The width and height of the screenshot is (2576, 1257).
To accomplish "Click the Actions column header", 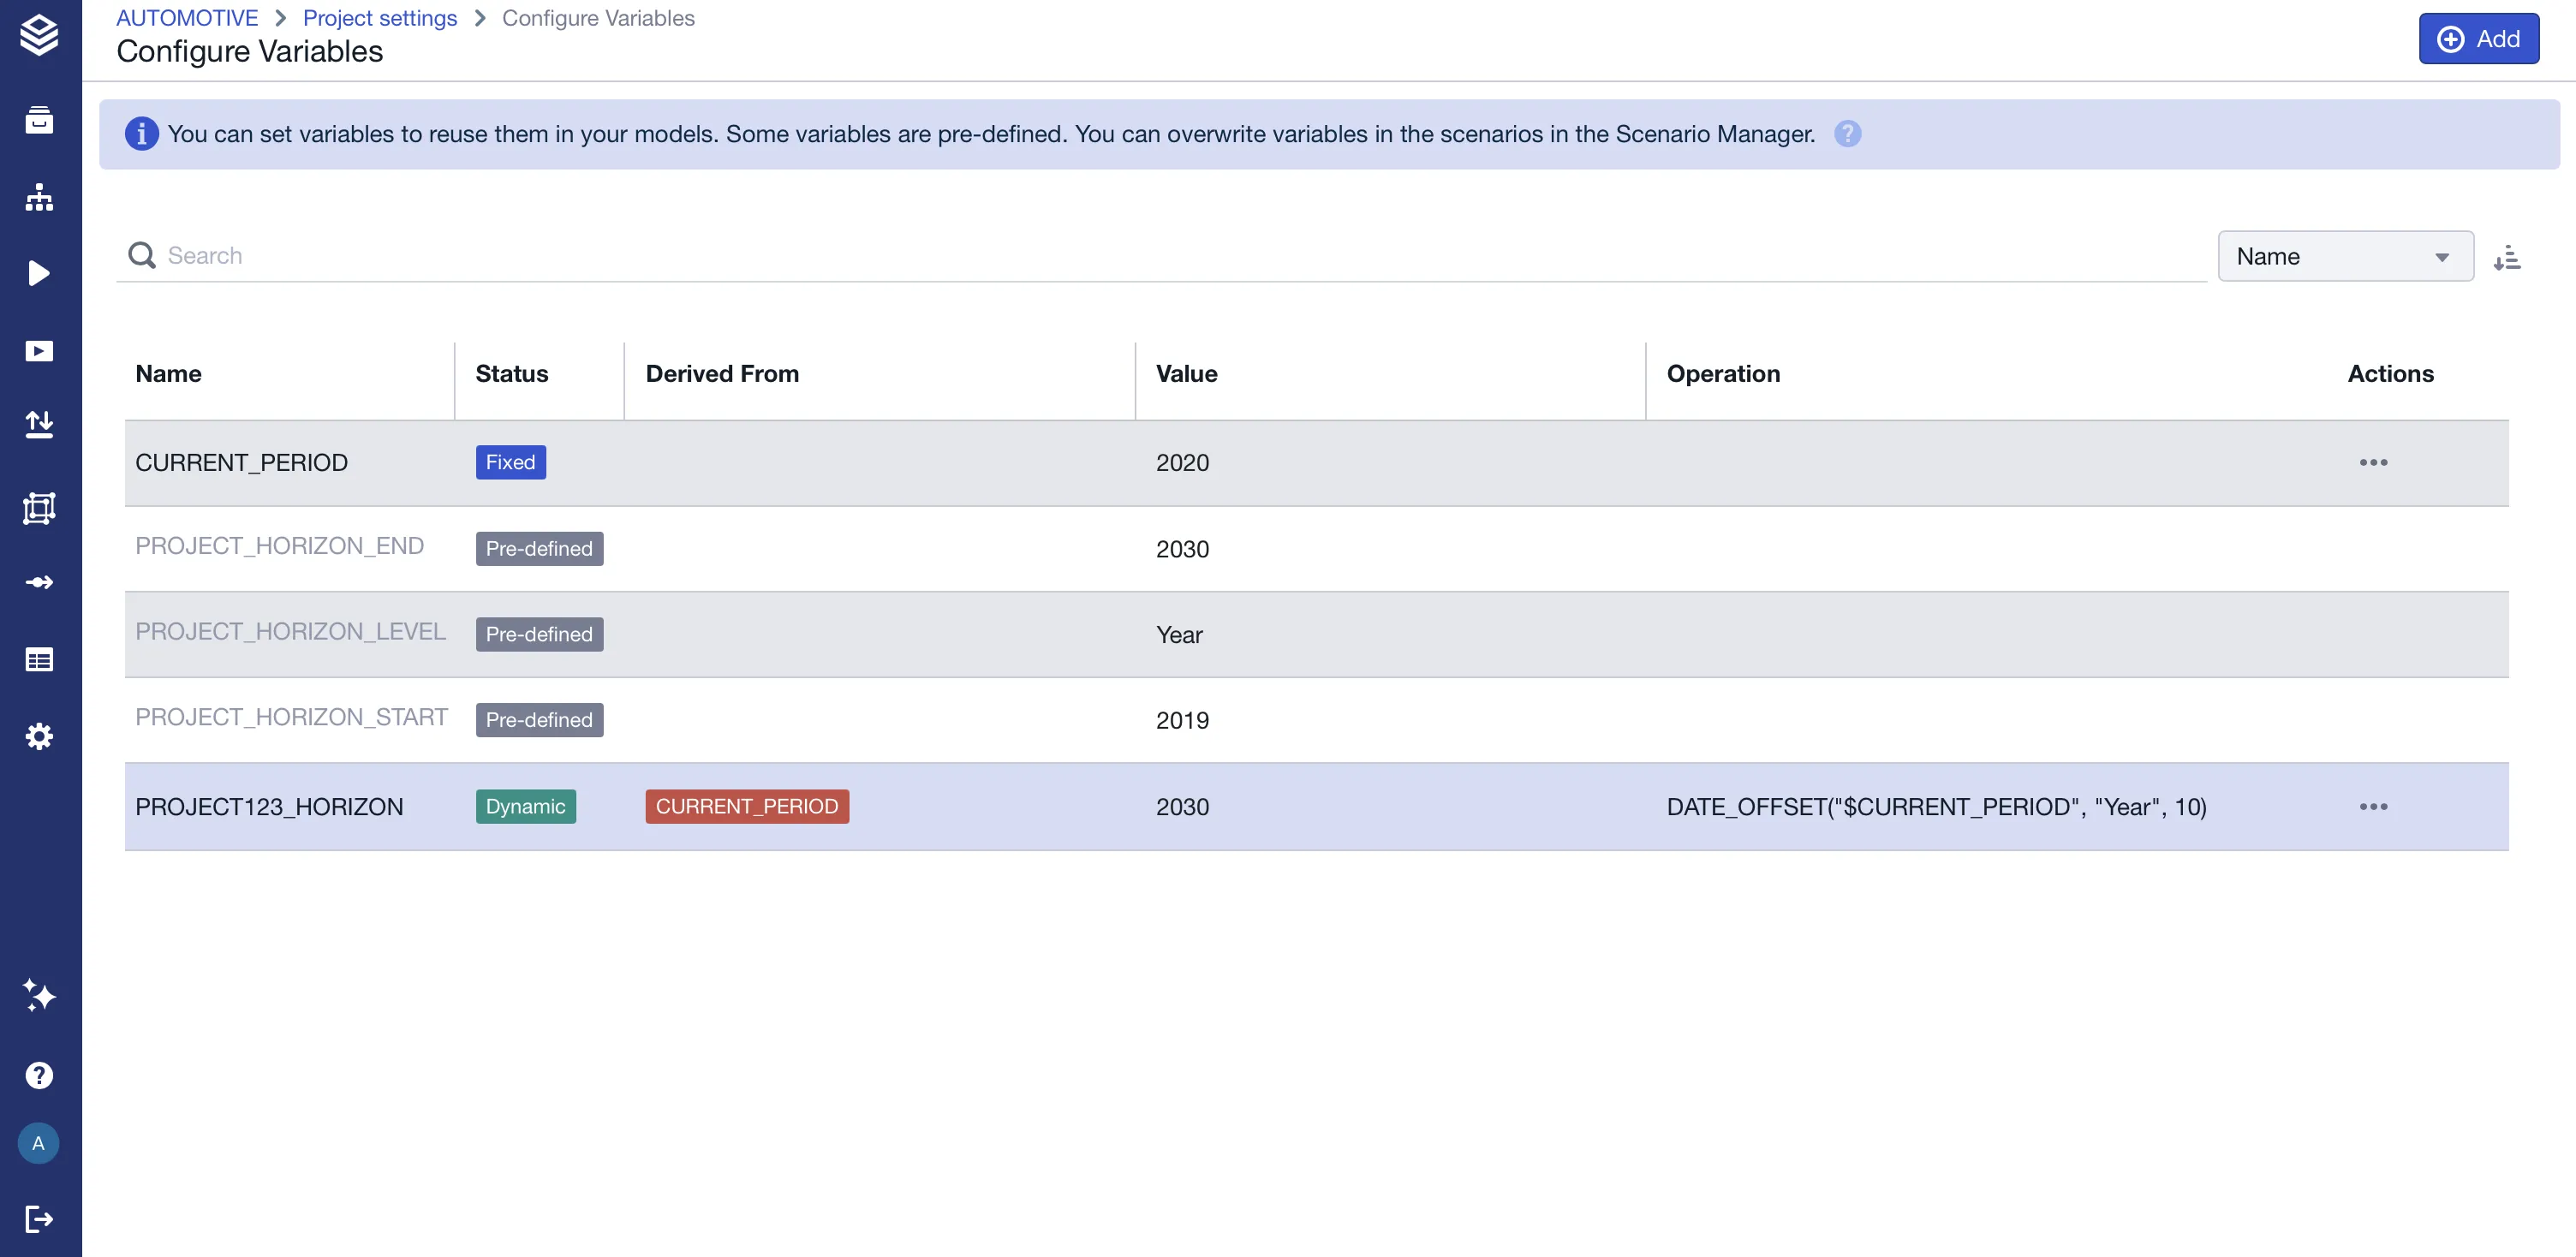I will (x=2390, y=373).
